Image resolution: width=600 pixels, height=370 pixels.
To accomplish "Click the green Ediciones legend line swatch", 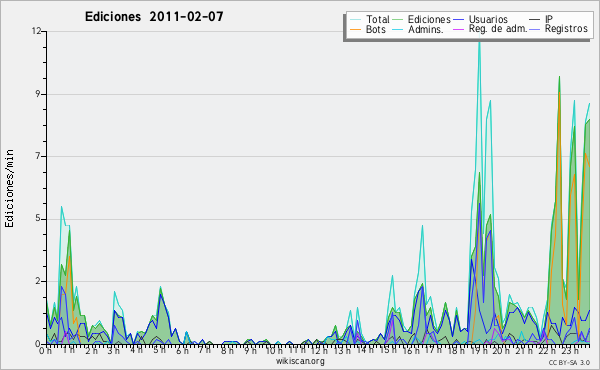I will click(398, 20).
